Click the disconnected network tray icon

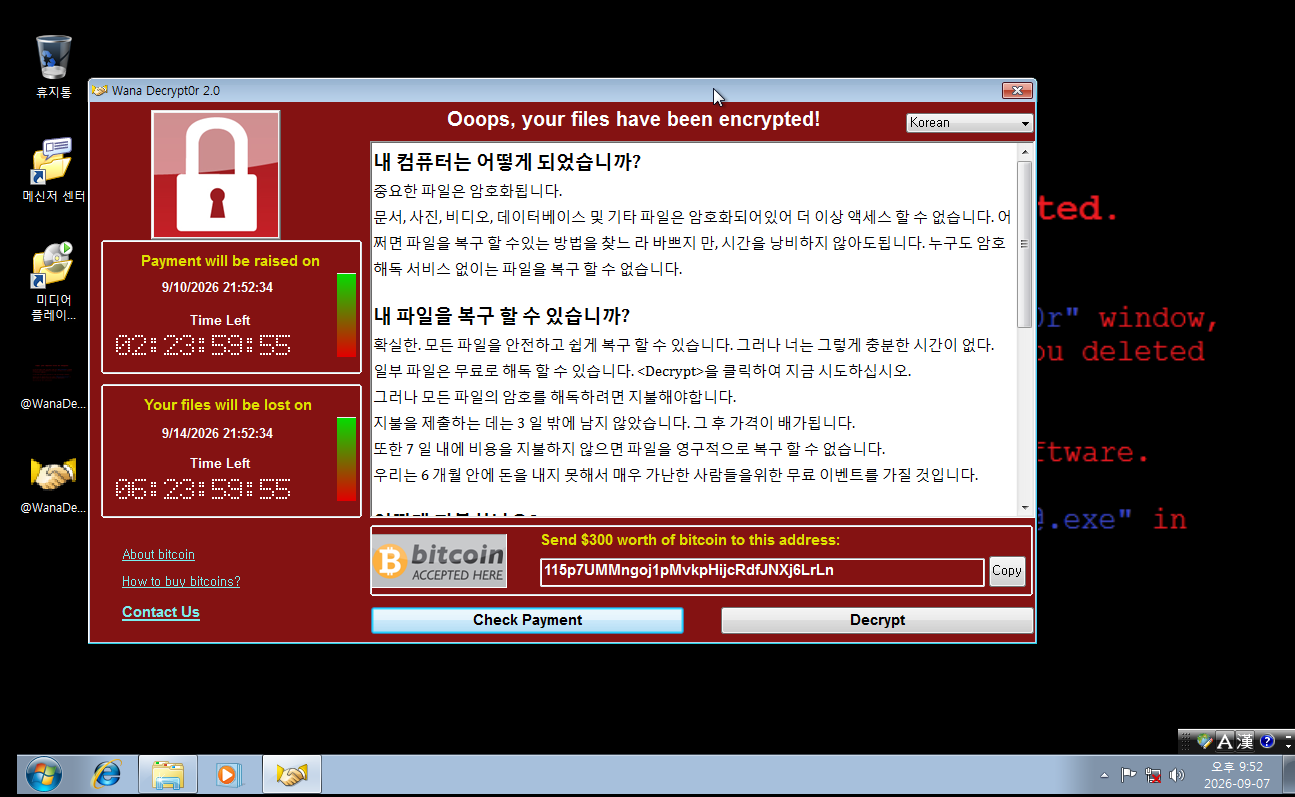coord(1153,775)
